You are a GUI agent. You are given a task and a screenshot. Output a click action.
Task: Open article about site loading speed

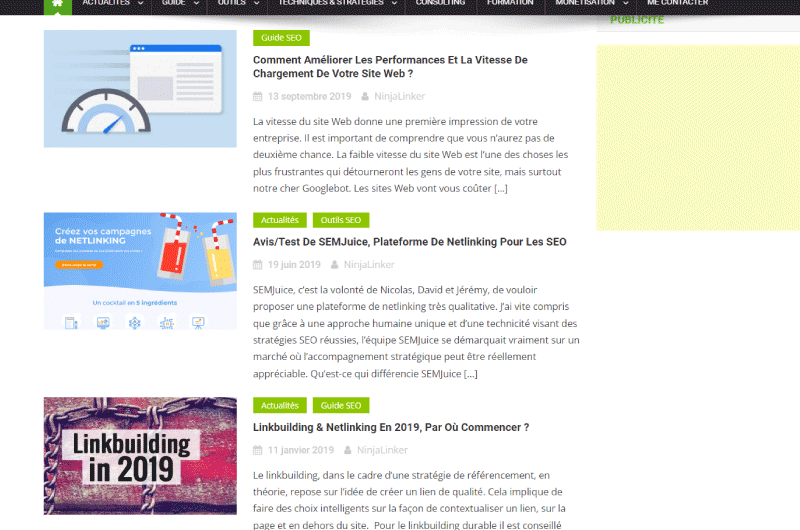390,67
